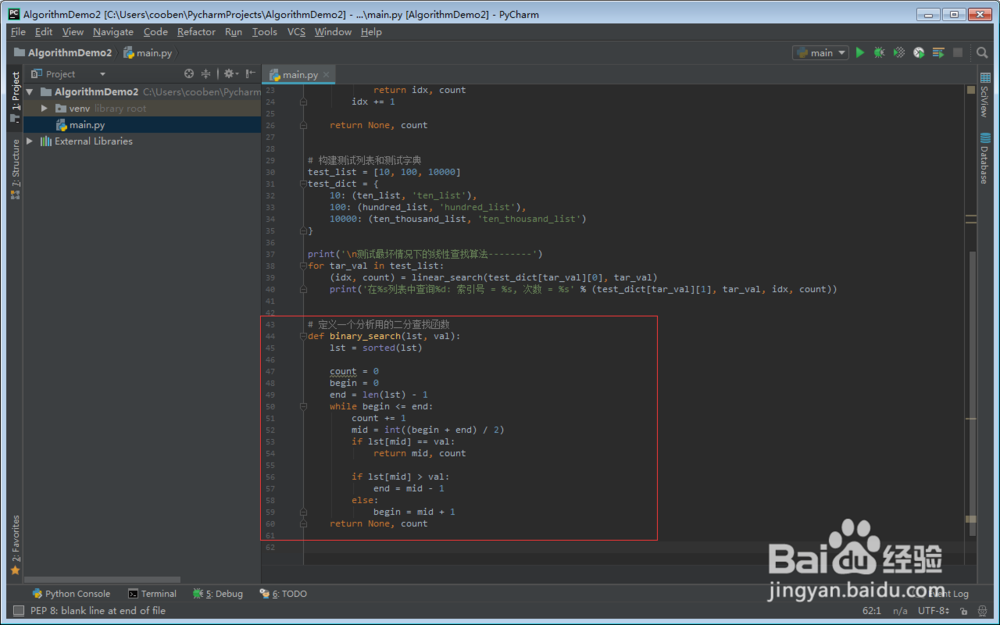
Task: Toggle the 1: Project side tab
Action: pos(15,96)
